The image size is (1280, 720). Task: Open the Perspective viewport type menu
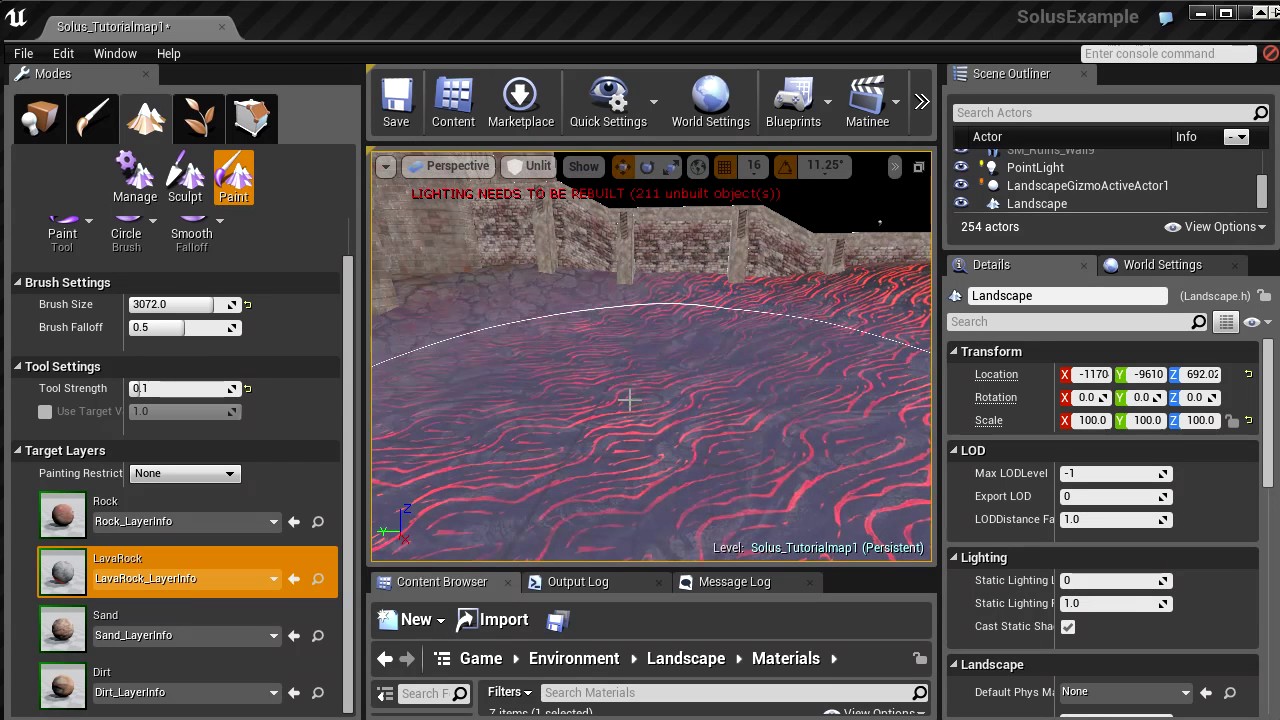coord(448,166)
